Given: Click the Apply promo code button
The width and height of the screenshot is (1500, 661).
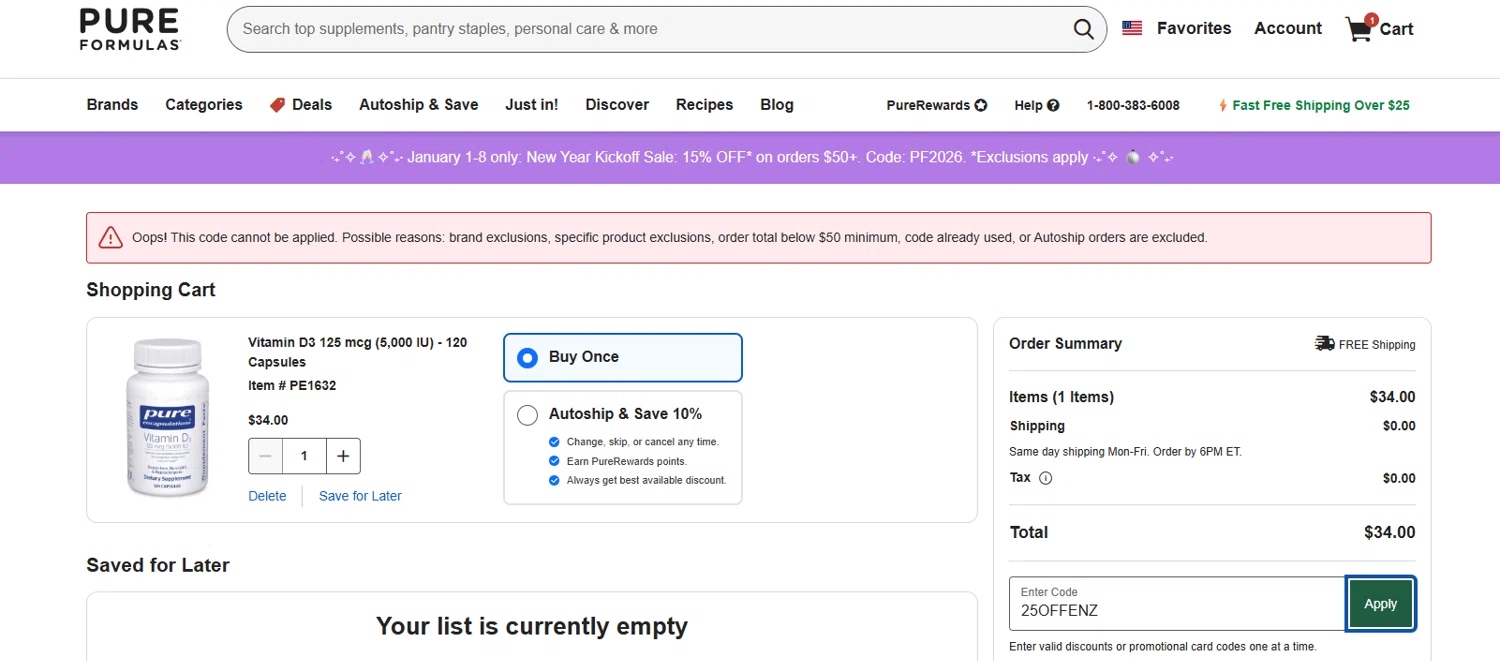Looking at the screenshot, I should [x=1380, y=604].
